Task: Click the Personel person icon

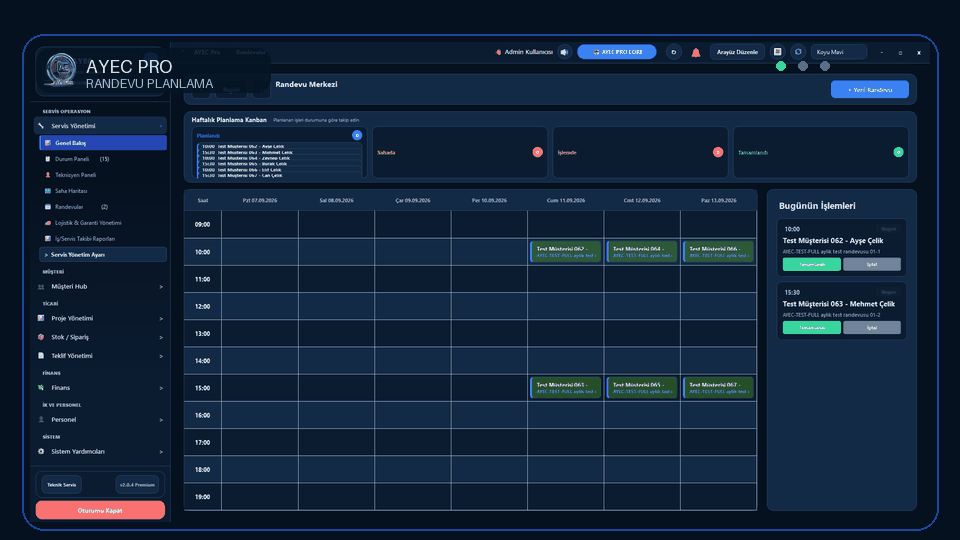Action: (41, 420)
